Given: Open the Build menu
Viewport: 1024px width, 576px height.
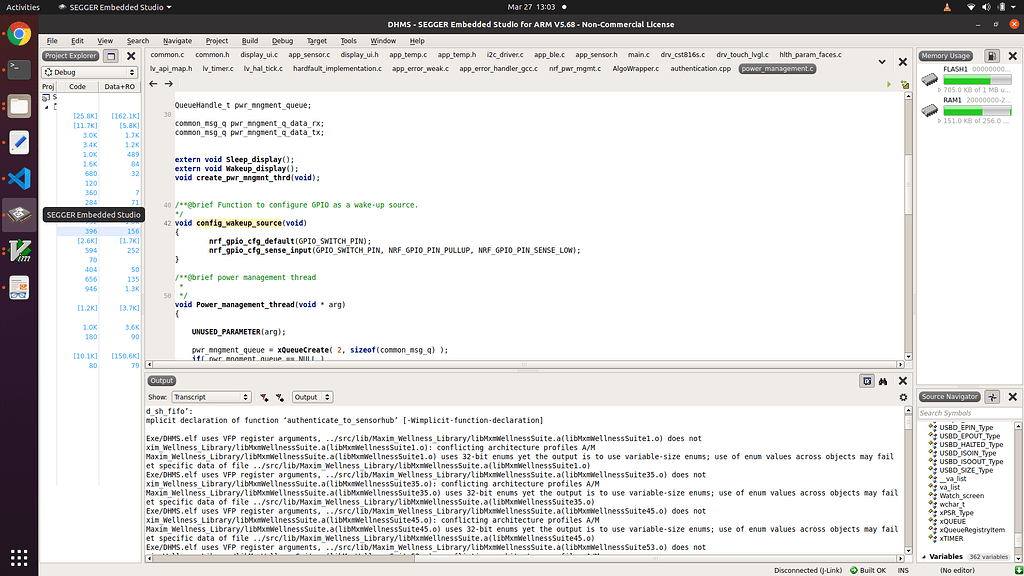Looking at the screenshot, I should pos(249,41).
